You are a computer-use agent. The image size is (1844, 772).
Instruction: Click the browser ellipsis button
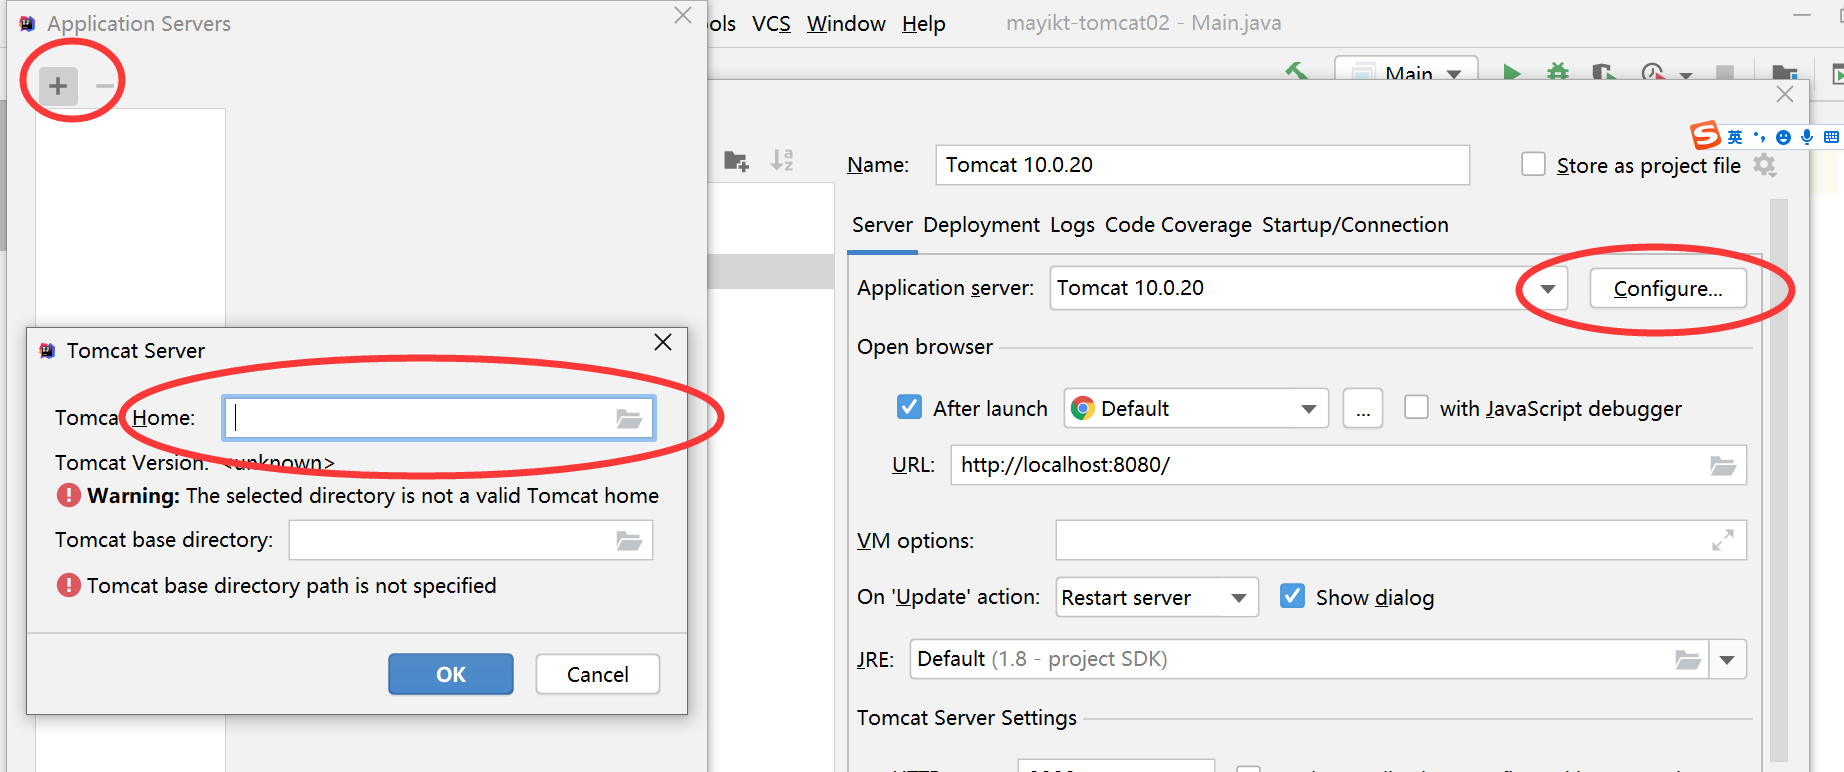click(x=1363, y=408)
